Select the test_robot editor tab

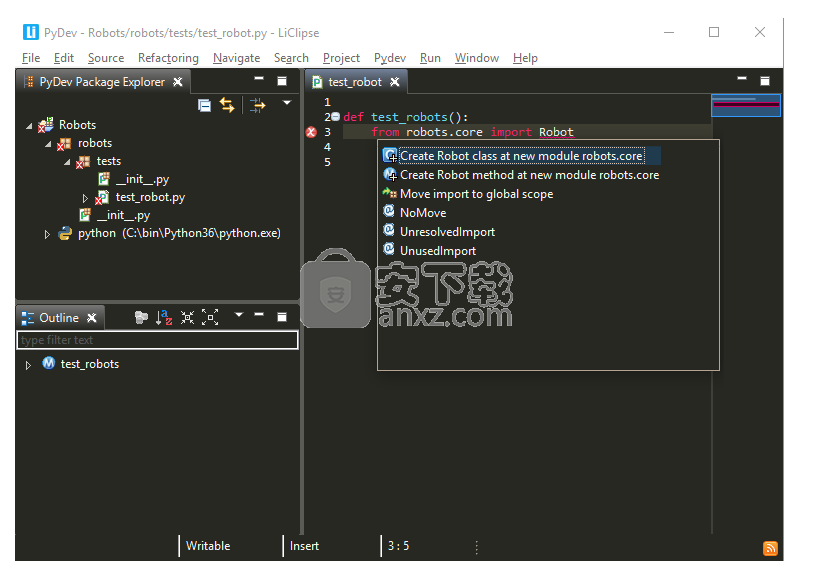pos(354,82)
